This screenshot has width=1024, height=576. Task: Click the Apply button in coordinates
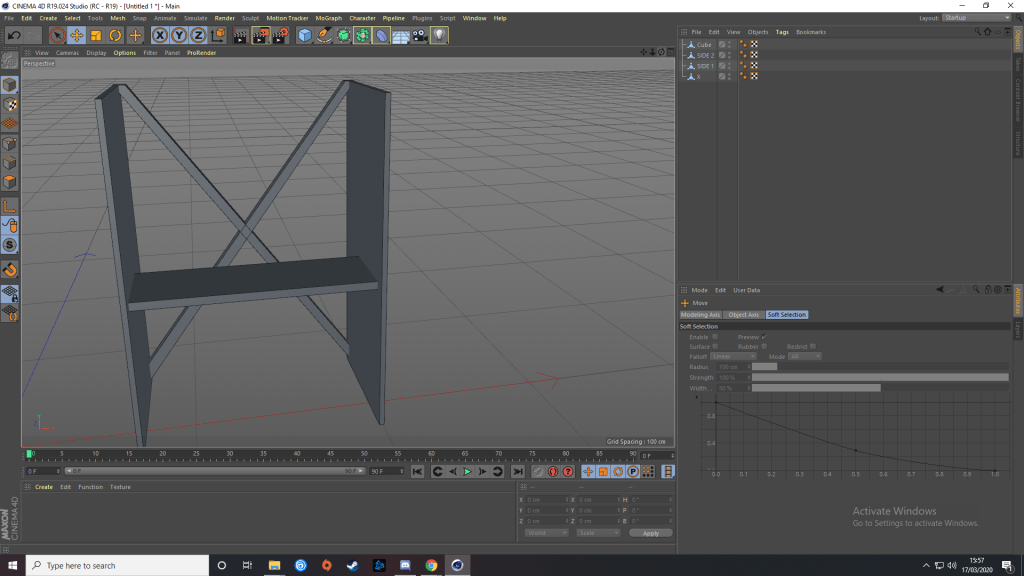click(x=651, y=533)
